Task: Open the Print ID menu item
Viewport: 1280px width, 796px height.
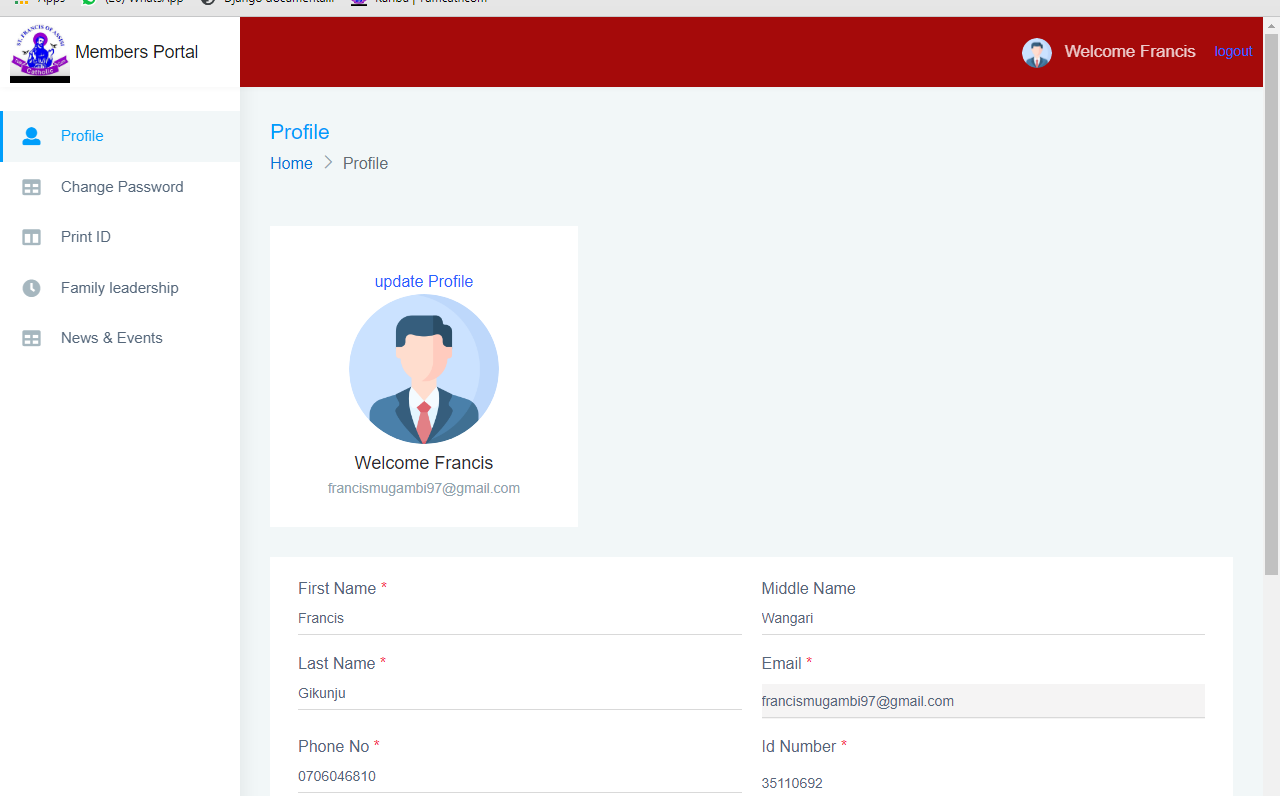Action: pos(86,237)
